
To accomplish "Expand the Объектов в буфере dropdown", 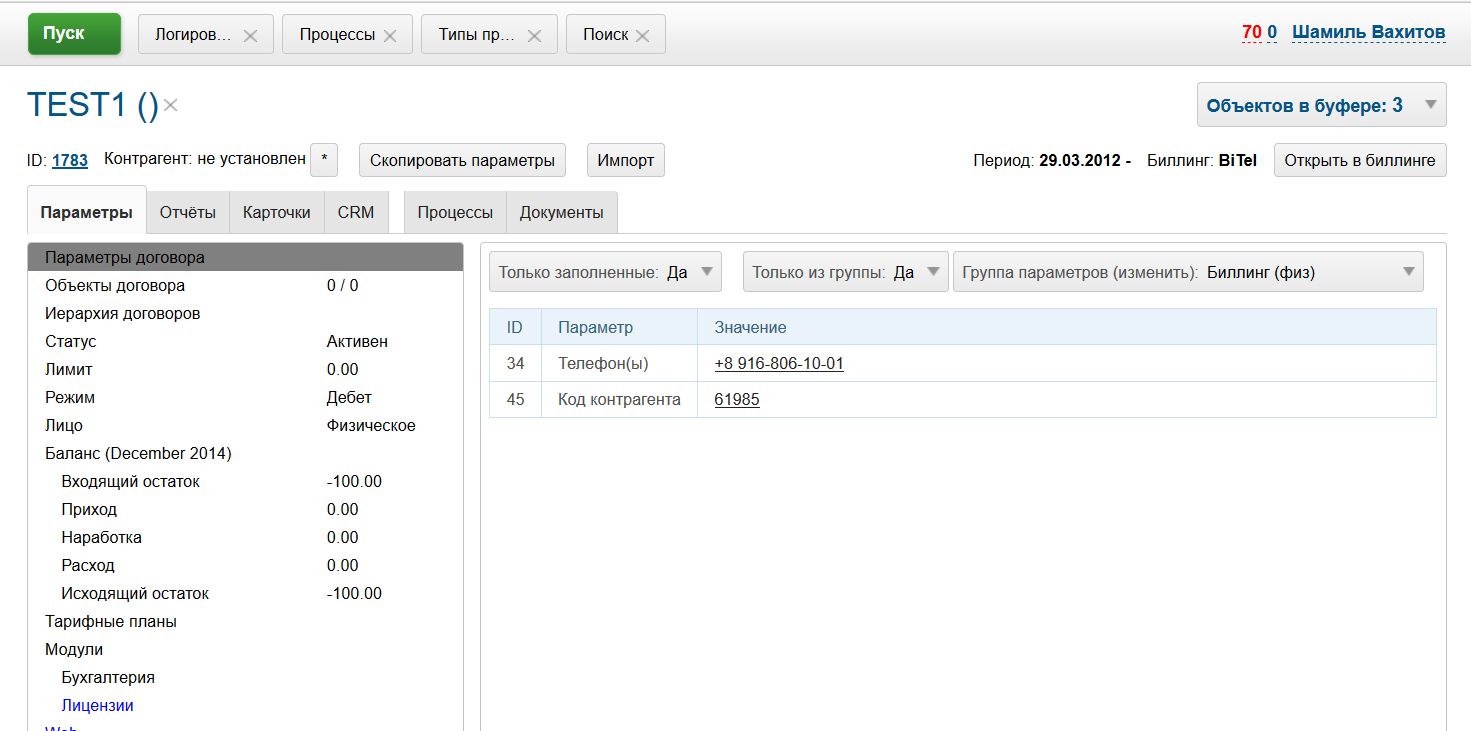I will coord(1430,105).
